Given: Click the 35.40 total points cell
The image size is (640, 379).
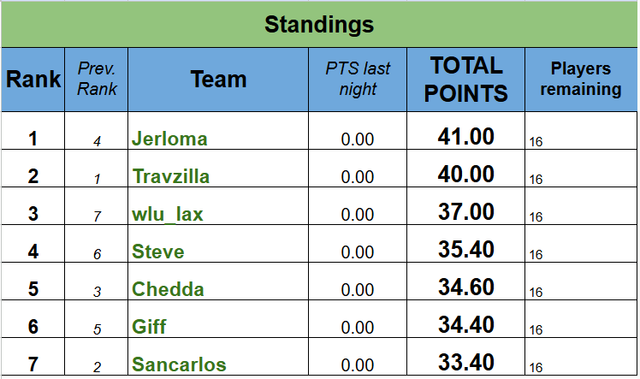Looking at the screenshot, I should pyautogui.click(x=466, y=244).
